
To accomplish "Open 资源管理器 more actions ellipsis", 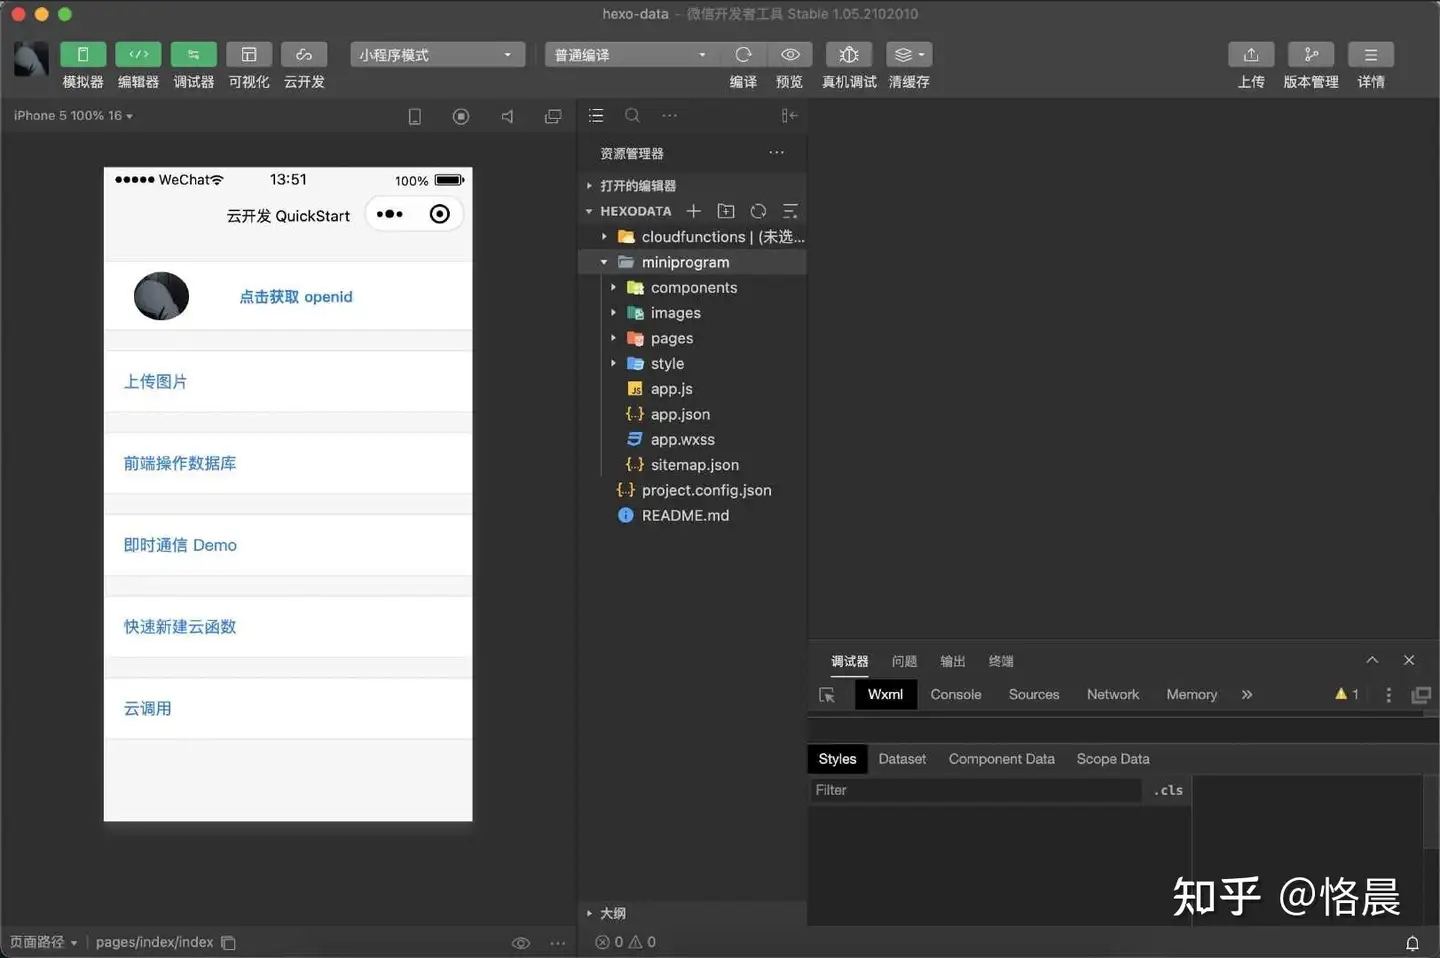I will pos(776,153).
